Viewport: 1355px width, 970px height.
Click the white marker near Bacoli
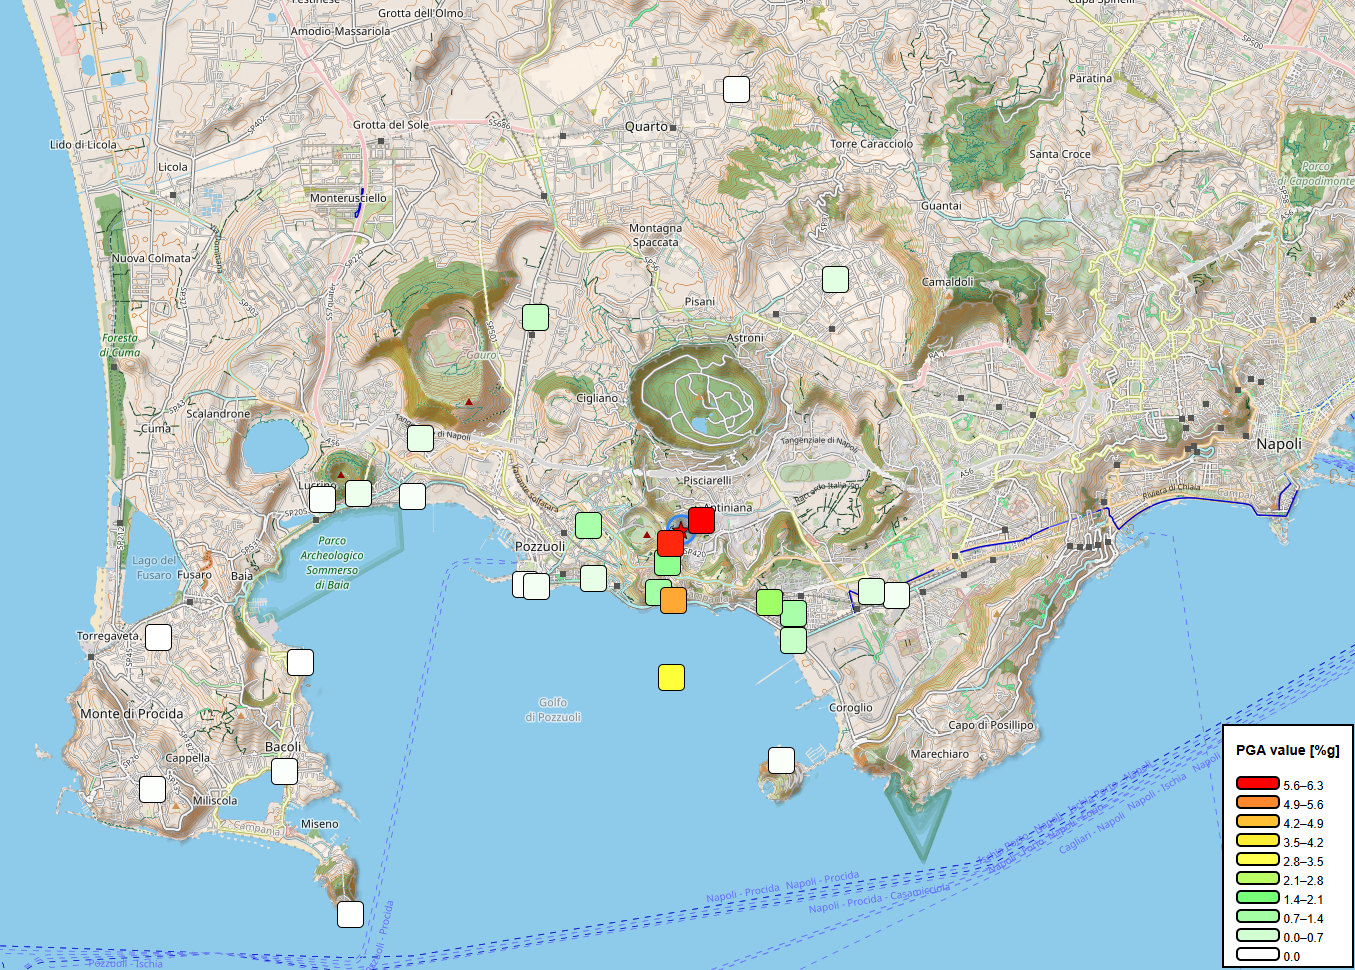click(285, 770)
